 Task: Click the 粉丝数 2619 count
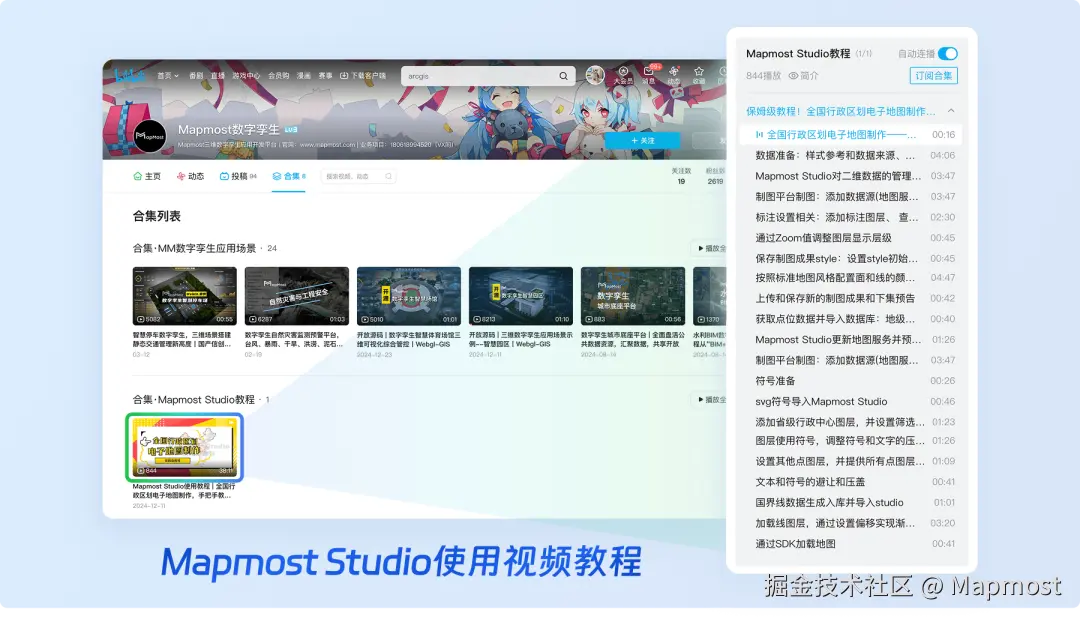tap(715, 176)
